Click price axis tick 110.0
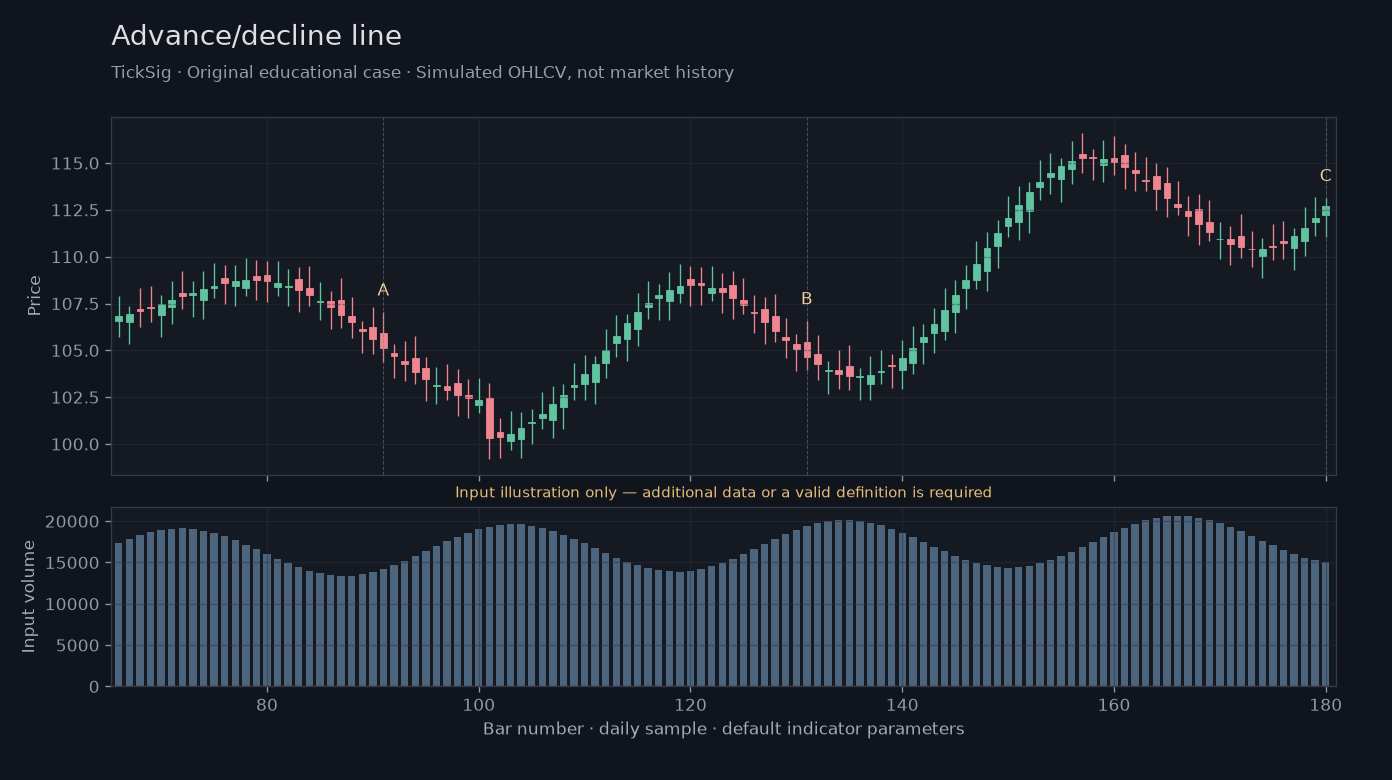The image size is (1392, 780). click(75, 258)
